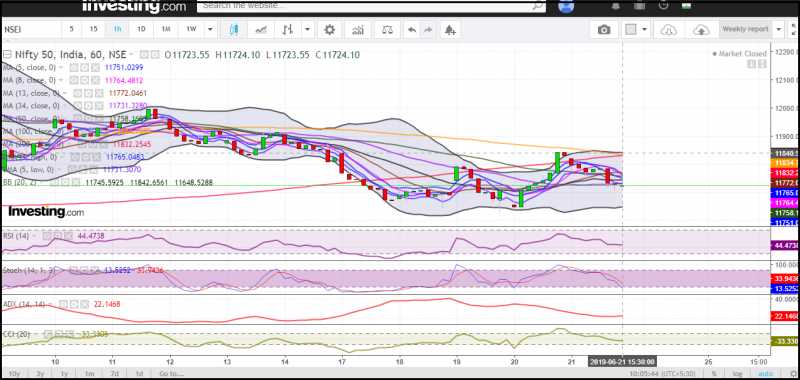
Task: Click the 2019-06-21 15:30:00 time marker
Action: click(622, 362)
